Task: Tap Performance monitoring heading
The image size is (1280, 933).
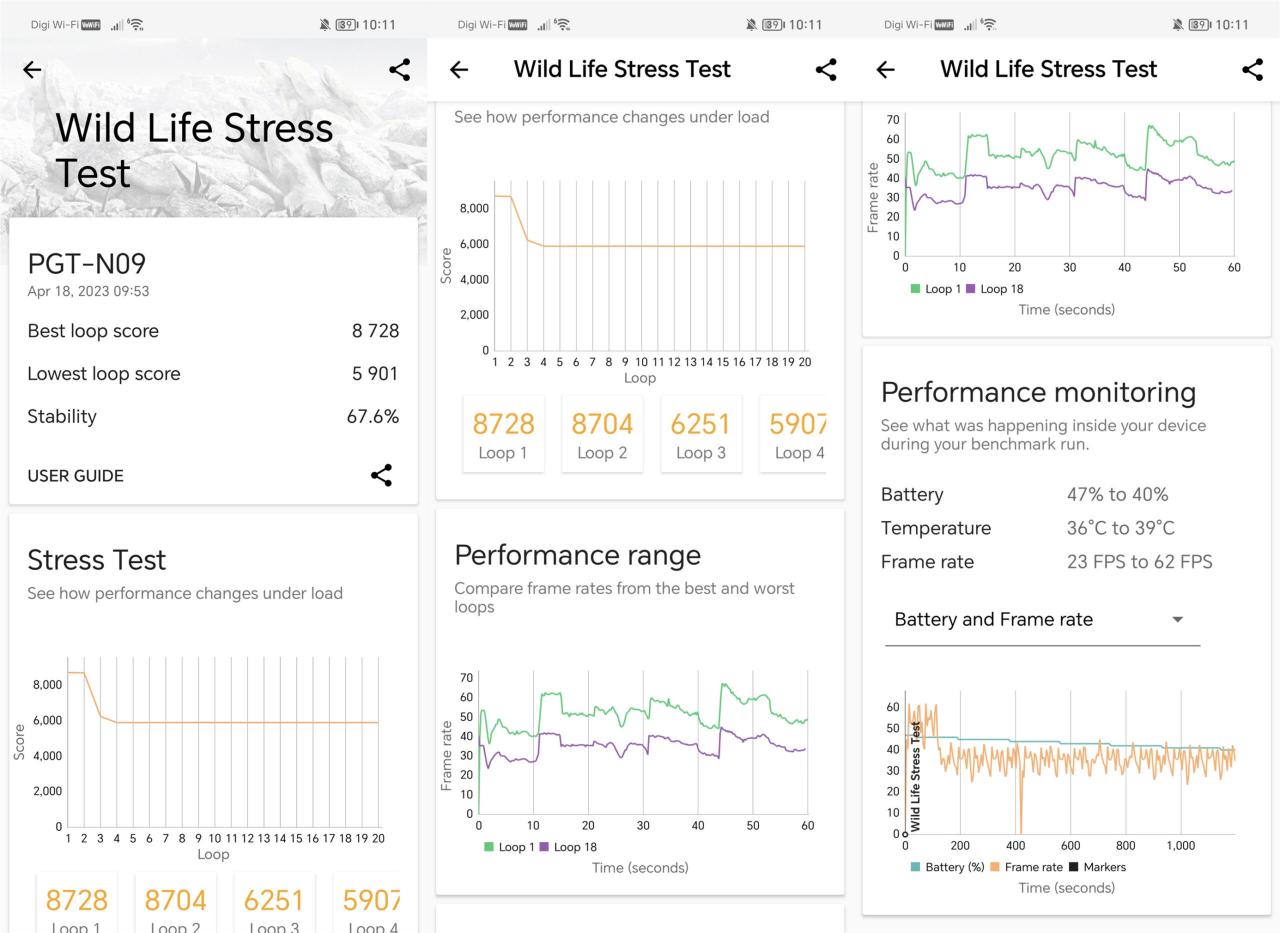Action: [1038, 392]
